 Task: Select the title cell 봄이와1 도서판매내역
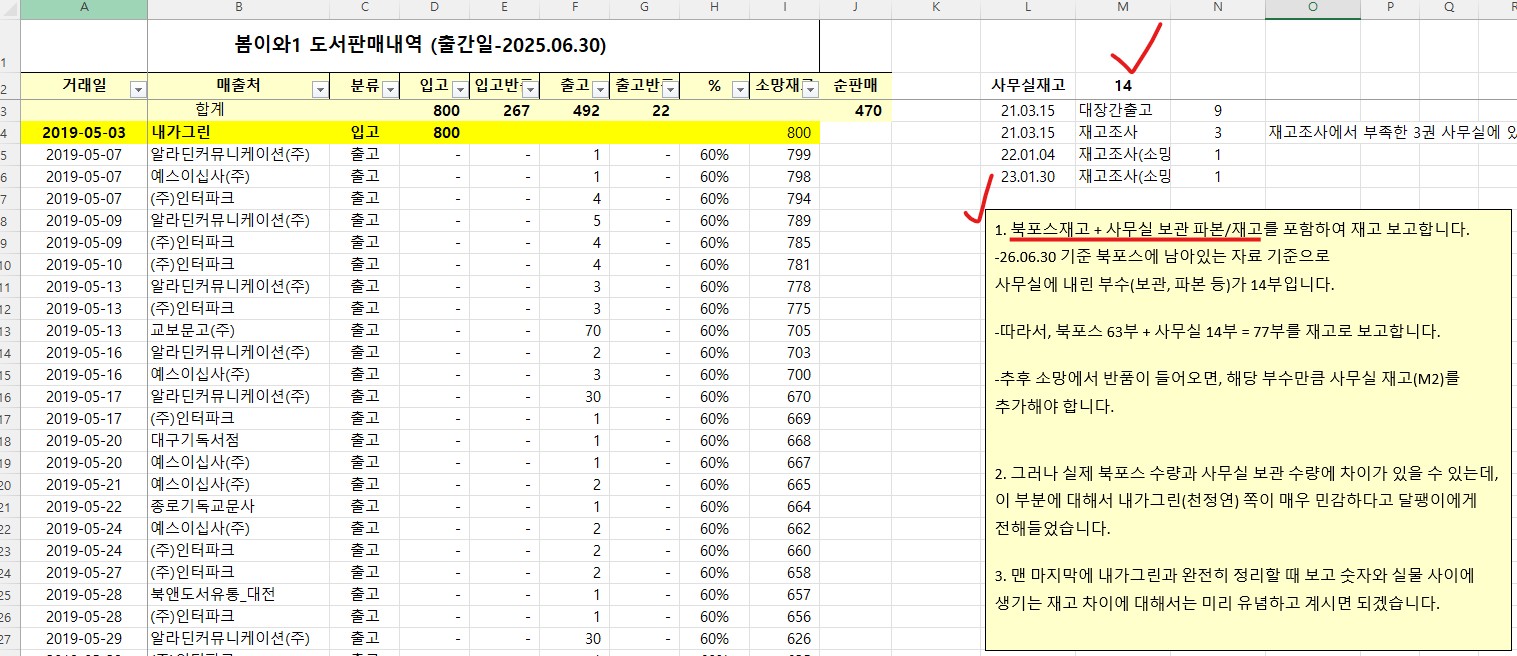484,46
